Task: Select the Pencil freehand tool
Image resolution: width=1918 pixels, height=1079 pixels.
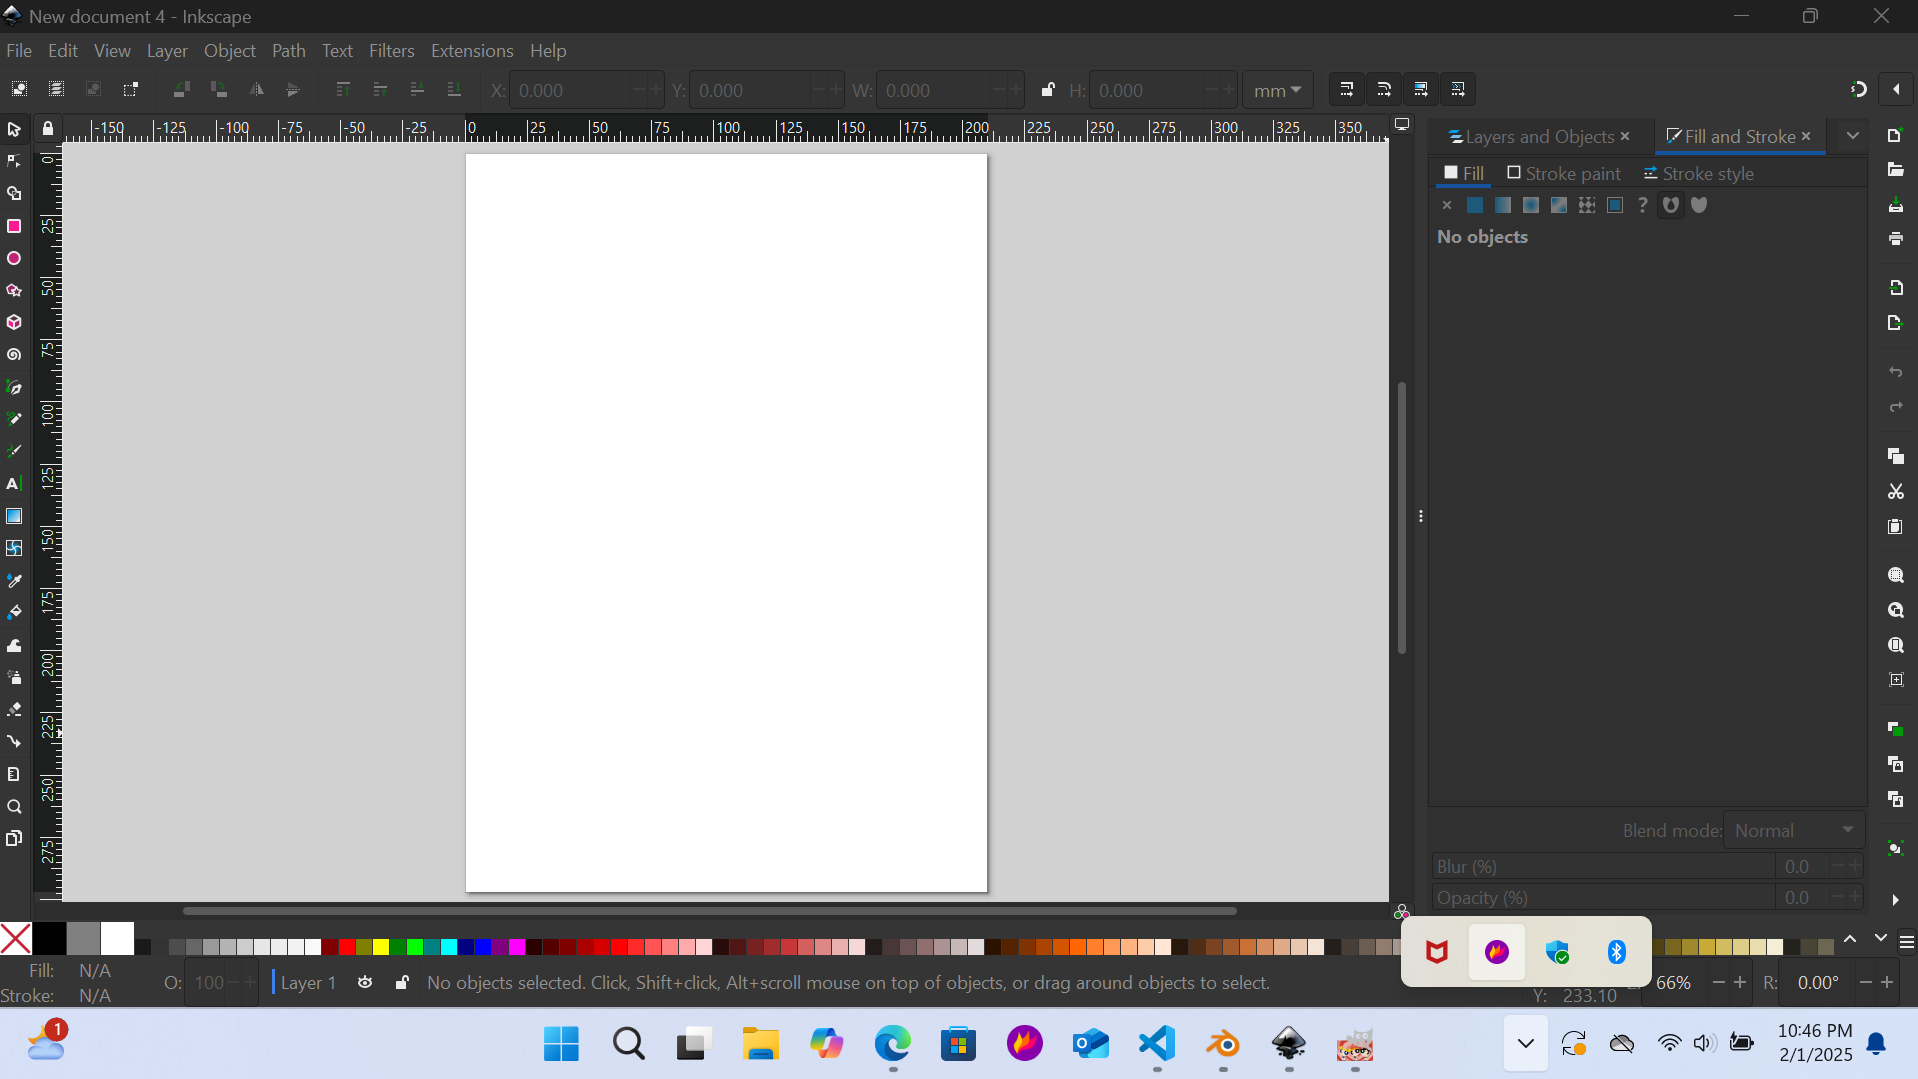Action: (x=14, y=420)
